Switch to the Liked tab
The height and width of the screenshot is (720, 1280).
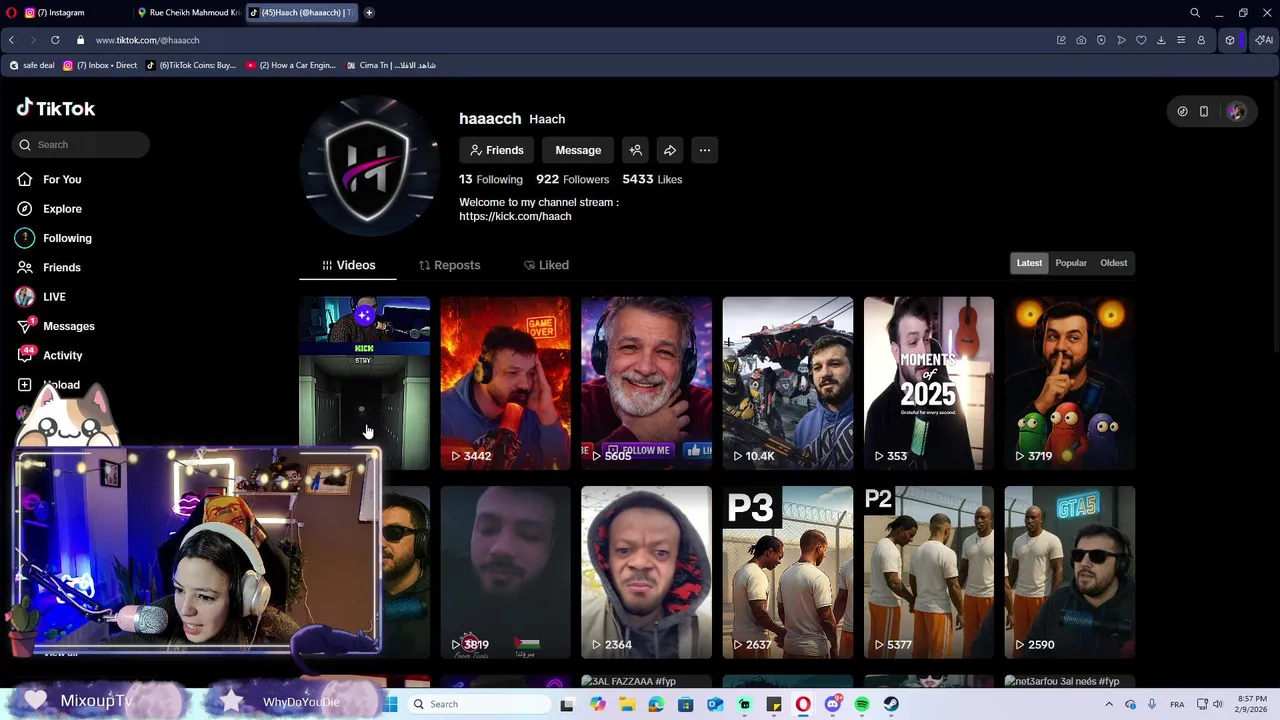coord(546,265)
